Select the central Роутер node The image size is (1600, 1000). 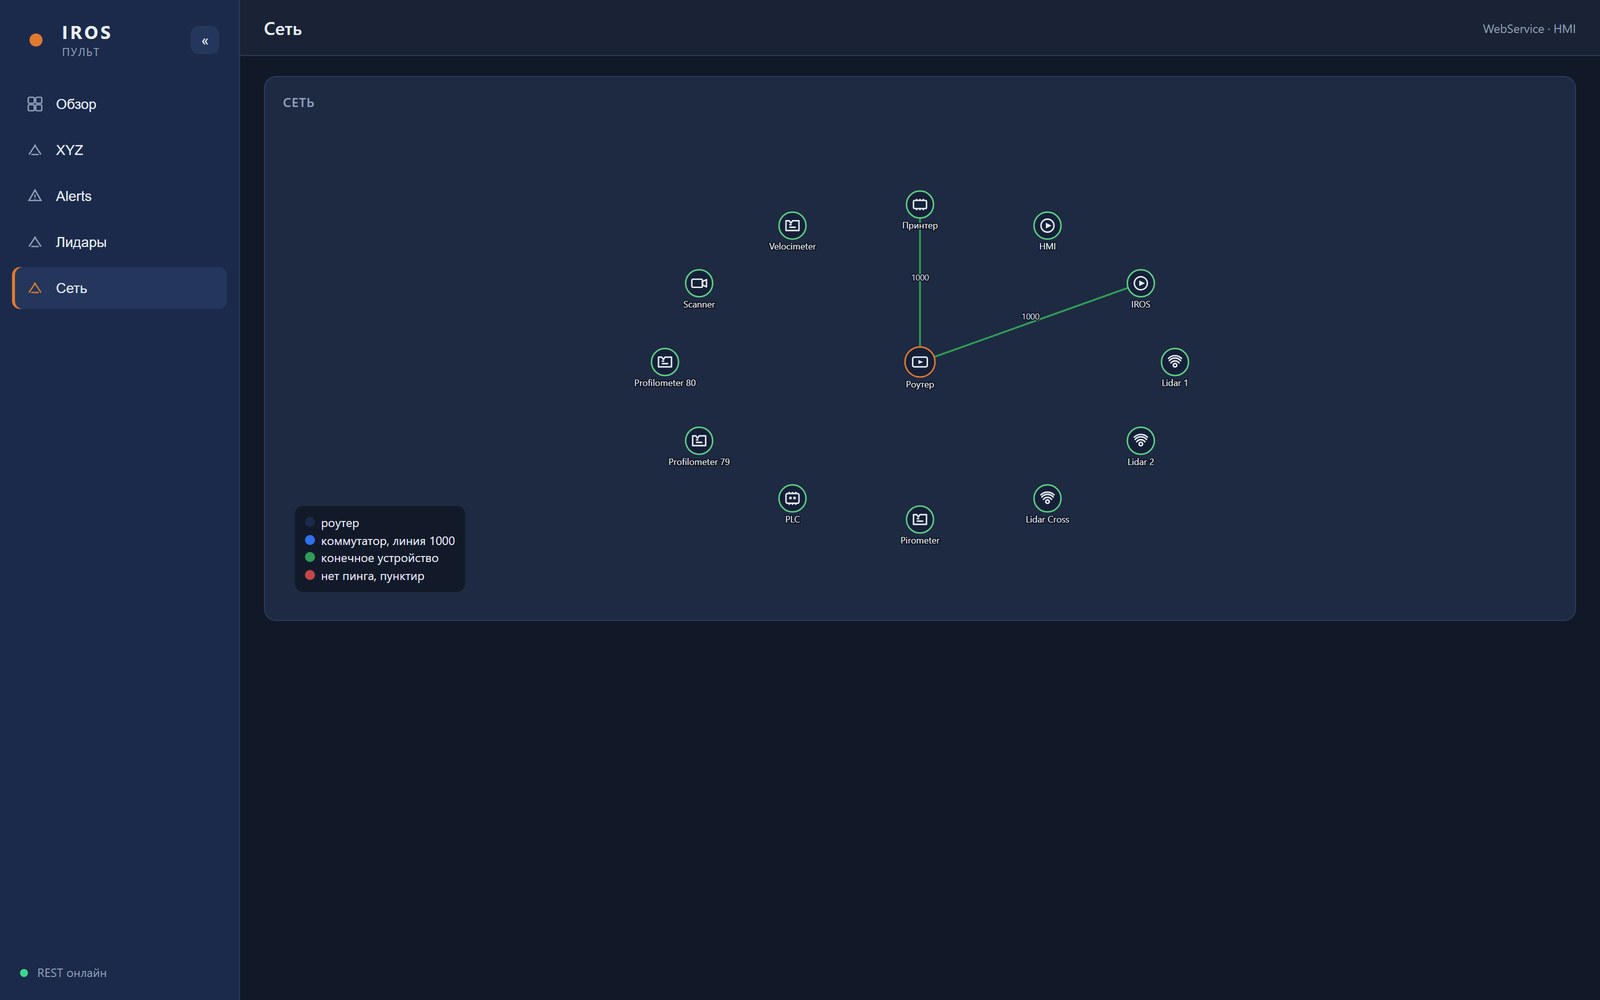pyautogui.click(x=920, y=362)
